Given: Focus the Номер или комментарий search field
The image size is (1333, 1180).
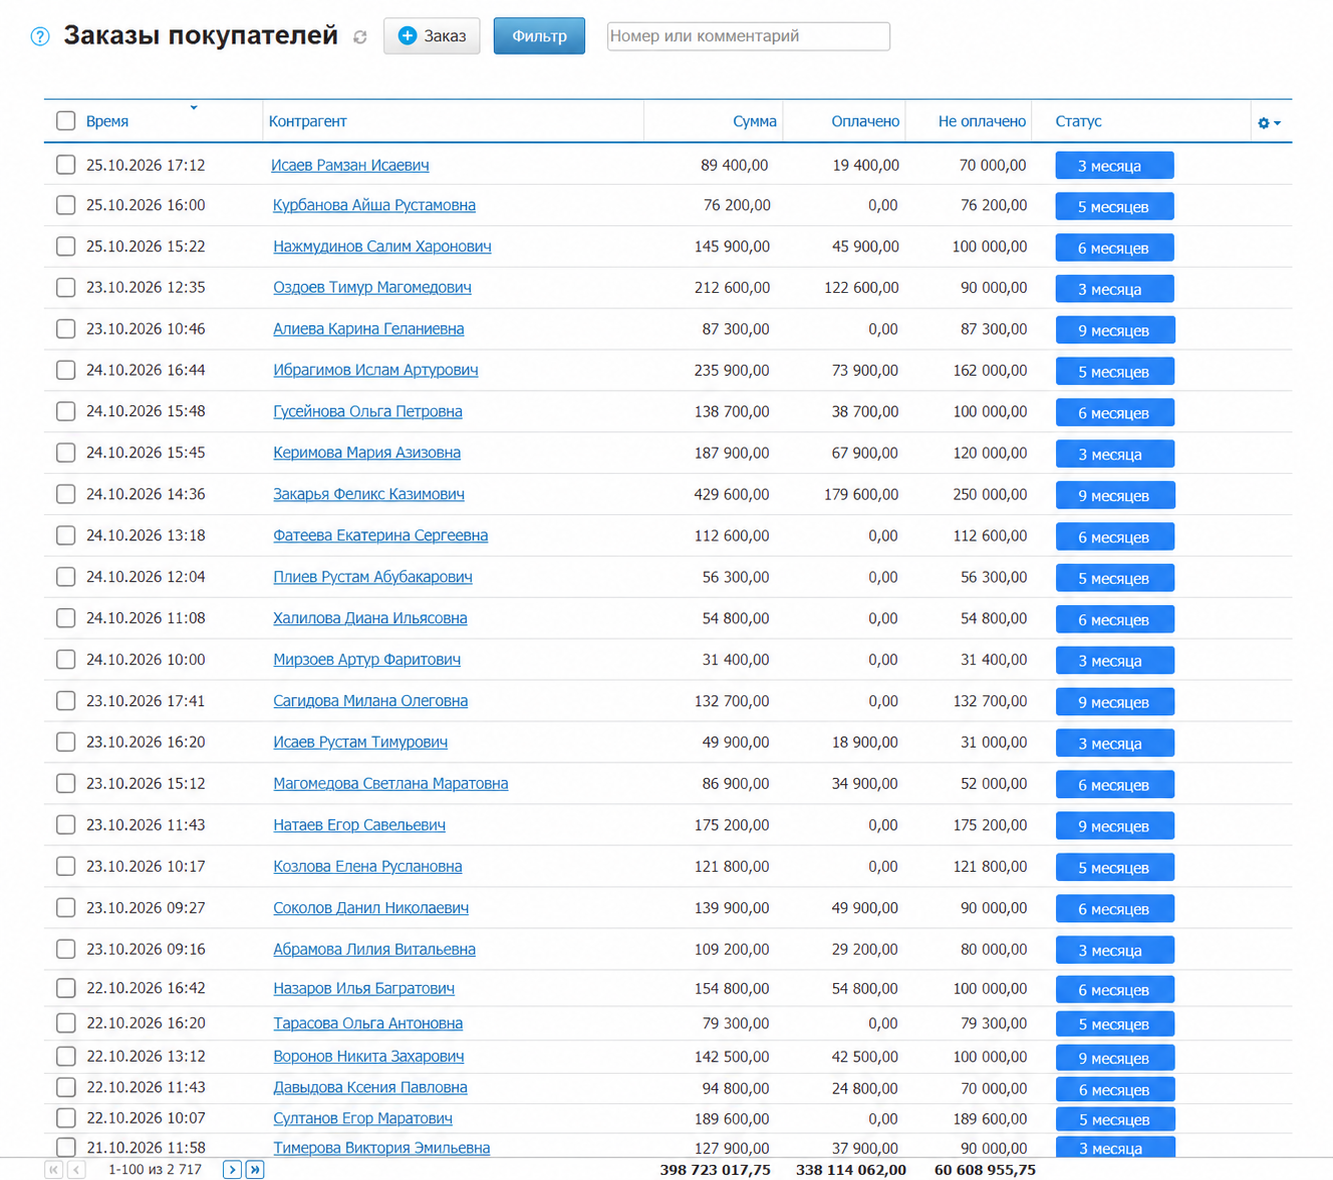Looking at the screenshot, I should point(748,36).
